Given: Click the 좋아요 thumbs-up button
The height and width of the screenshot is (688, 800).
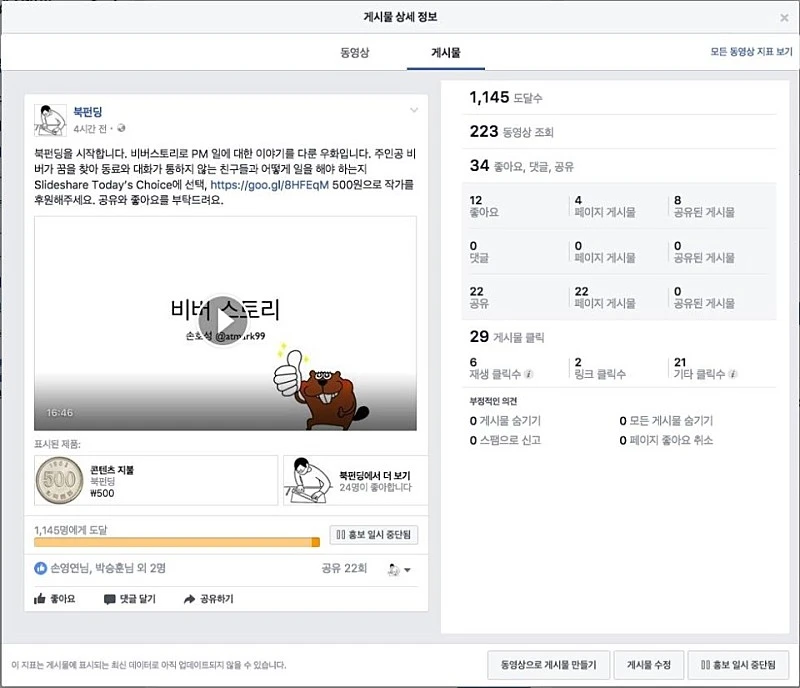Looking at the screenshot, I should (x=55, y=599).
